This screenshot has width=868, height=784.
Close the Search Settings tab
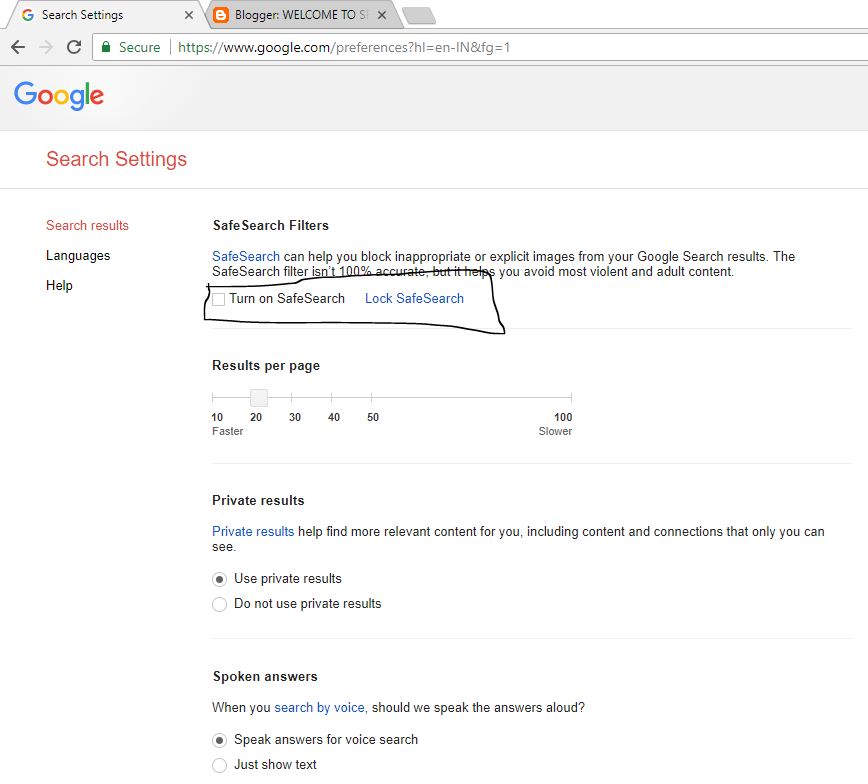pyautogui.click(x=189, y=15)
